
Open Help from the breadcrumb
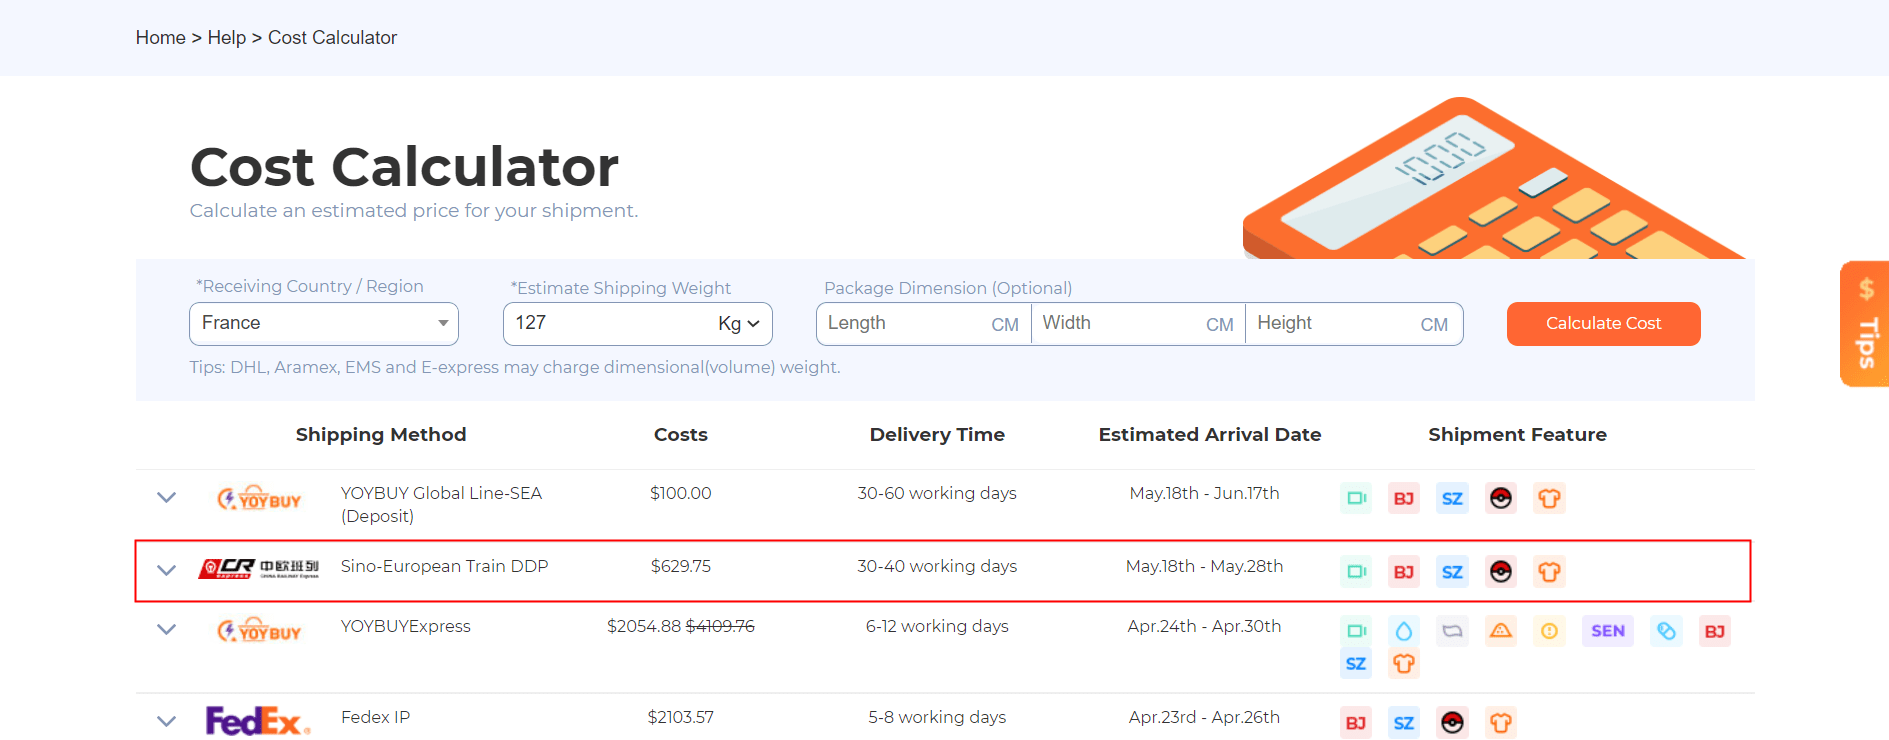[x=227, y=37]
